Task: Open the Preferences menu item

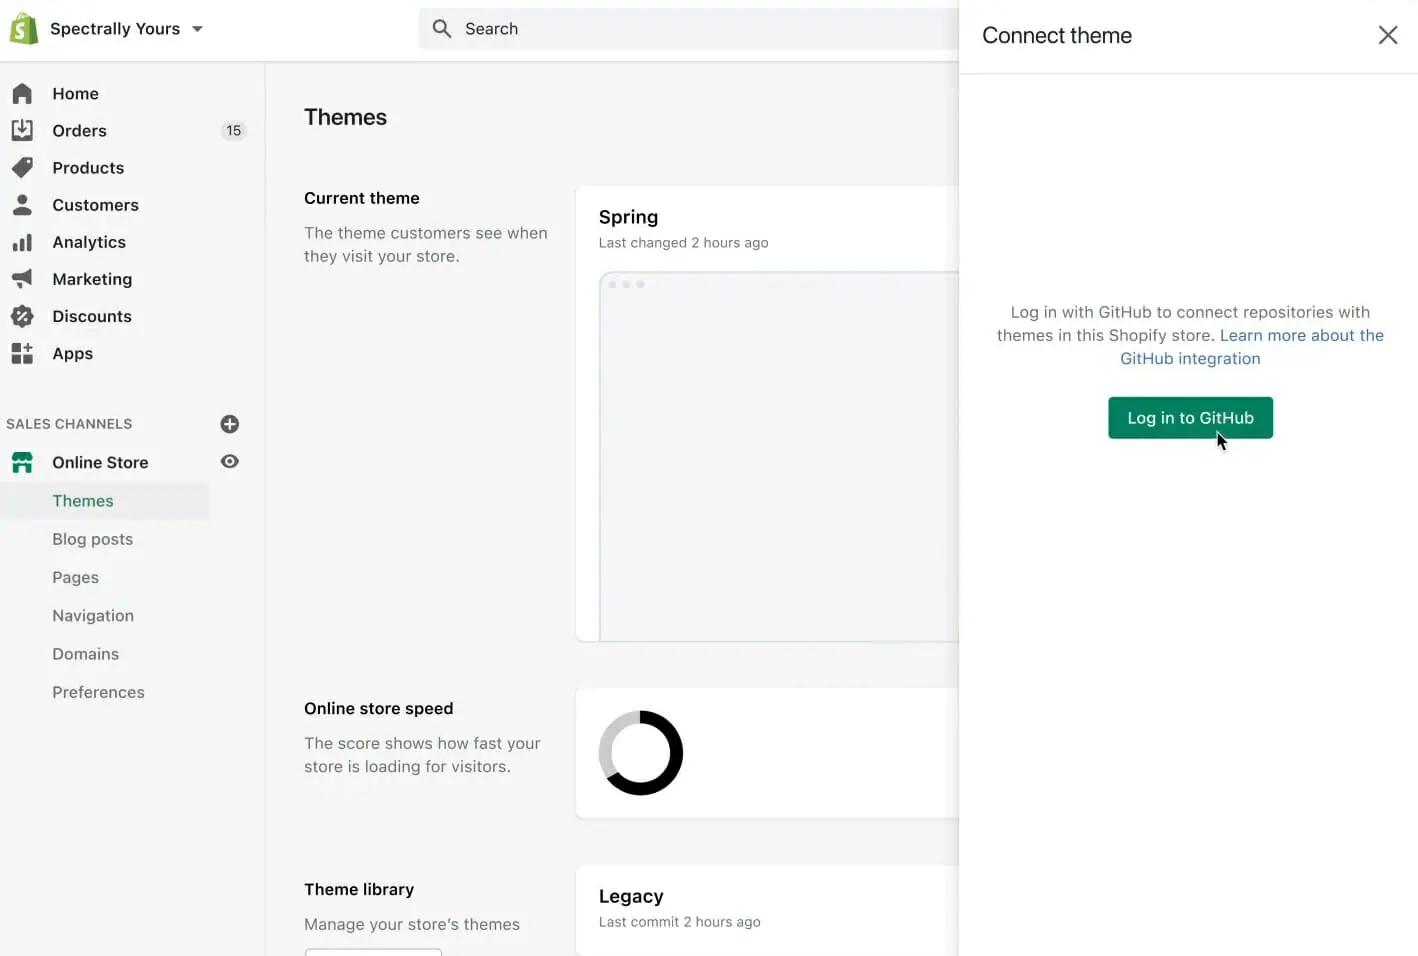Action: (98, 692)
